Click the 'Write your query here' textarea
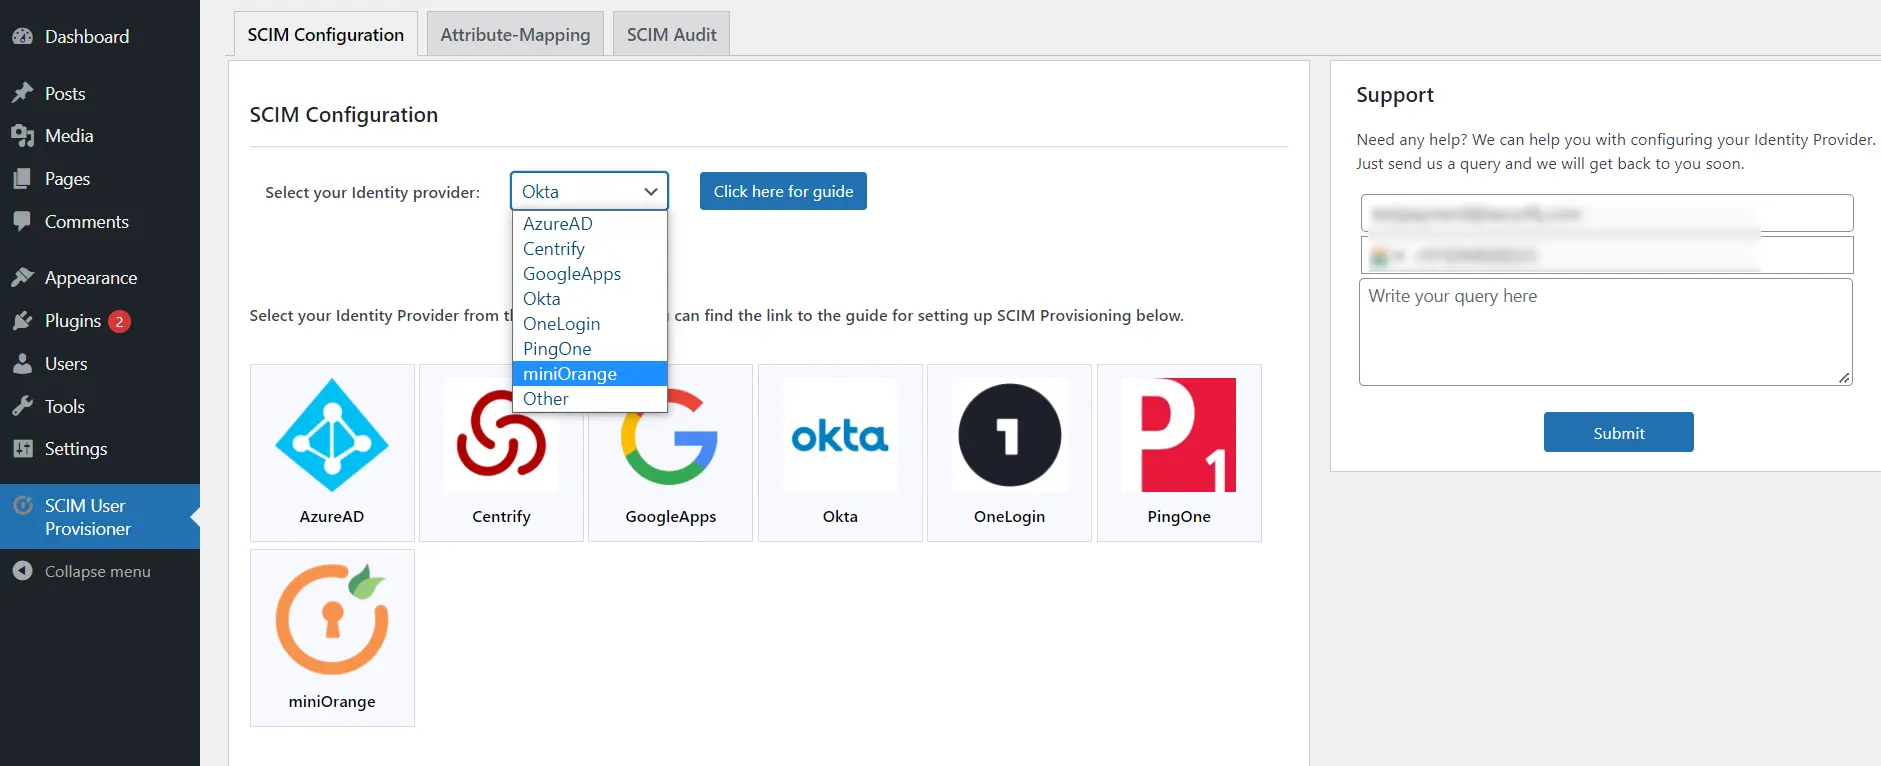This screenshot has height=766, width=1881. pos(1606,332)
